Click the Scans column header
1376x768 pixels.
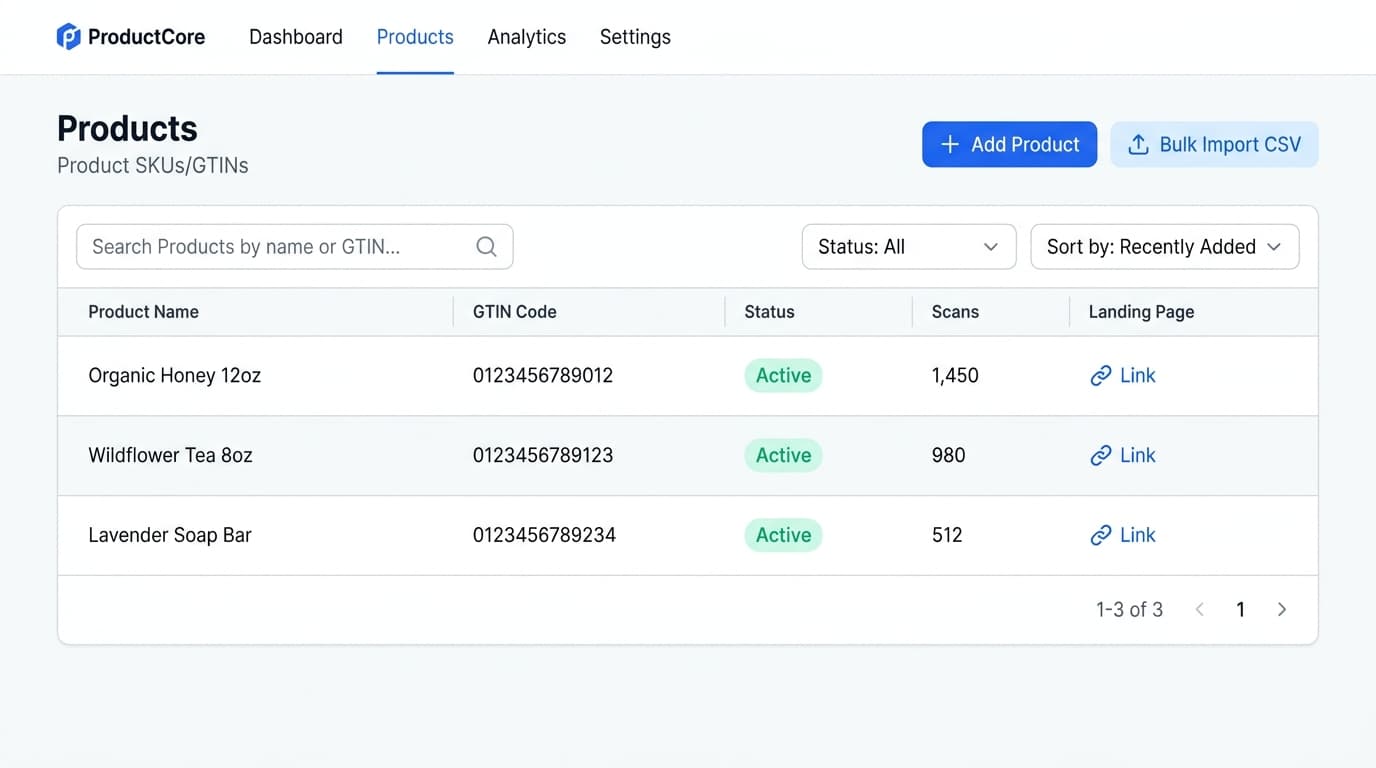click(x=955, y=312)
